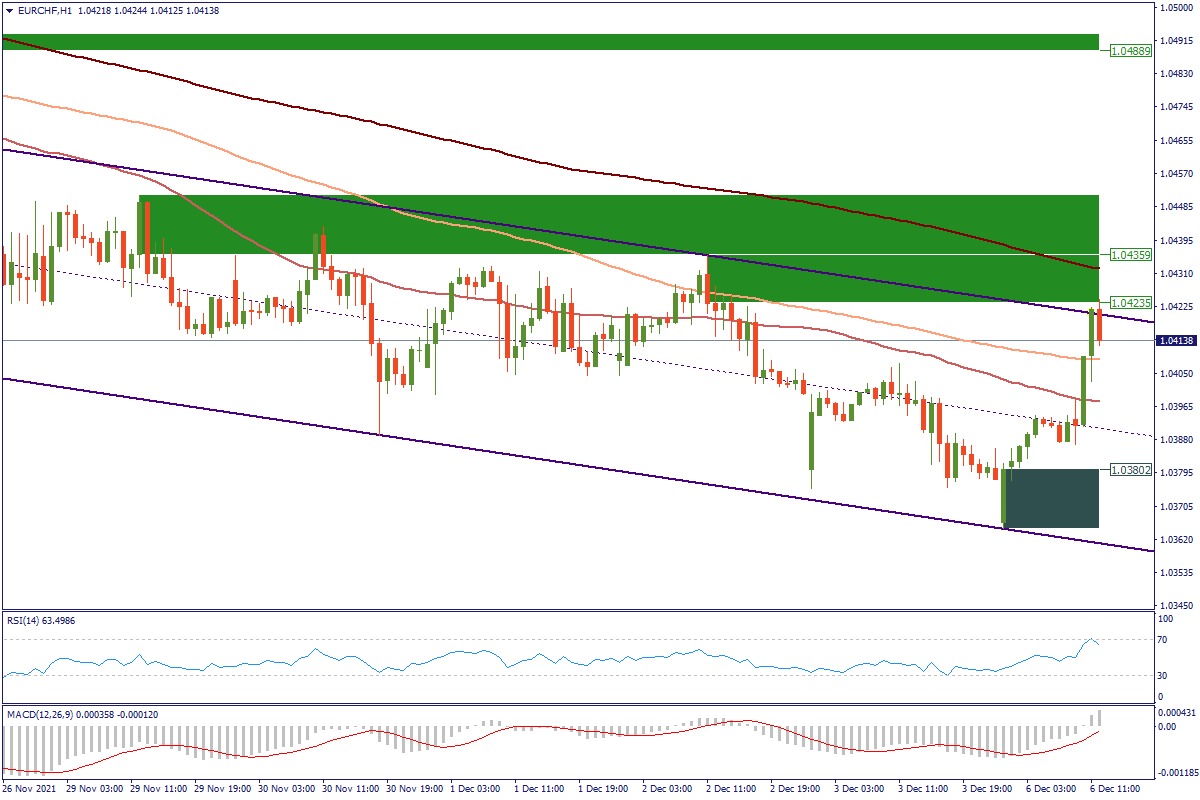Click the triangle arrow beside EURCHF,H1 title
Screen dimensions: 1200x800
pos(8,10)
